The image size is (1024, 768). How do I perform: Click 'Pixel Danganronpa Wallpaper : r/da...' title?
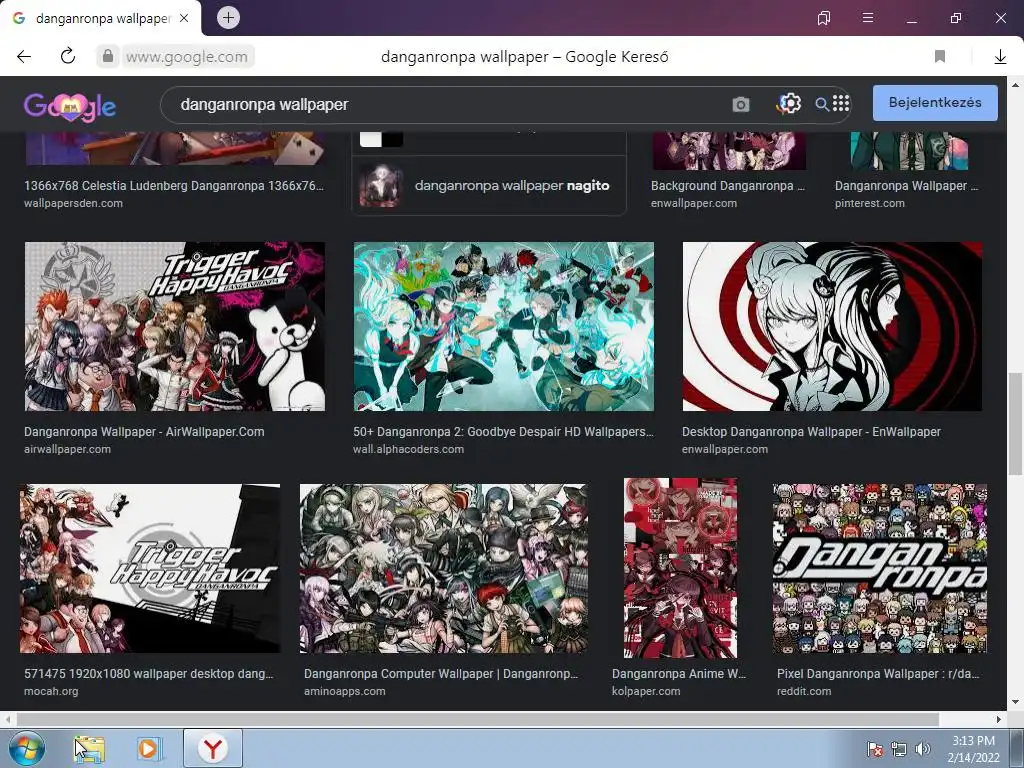(878, 673)
